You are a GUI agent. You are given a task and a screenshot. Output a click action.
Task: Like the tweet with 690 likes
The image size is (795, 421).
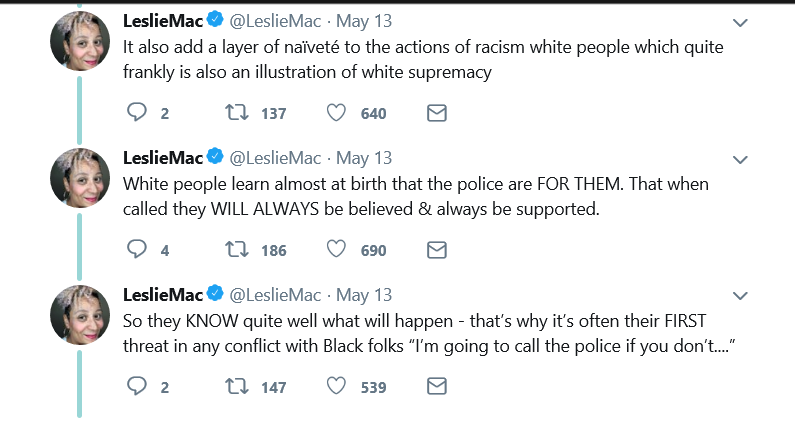point(337,250)
